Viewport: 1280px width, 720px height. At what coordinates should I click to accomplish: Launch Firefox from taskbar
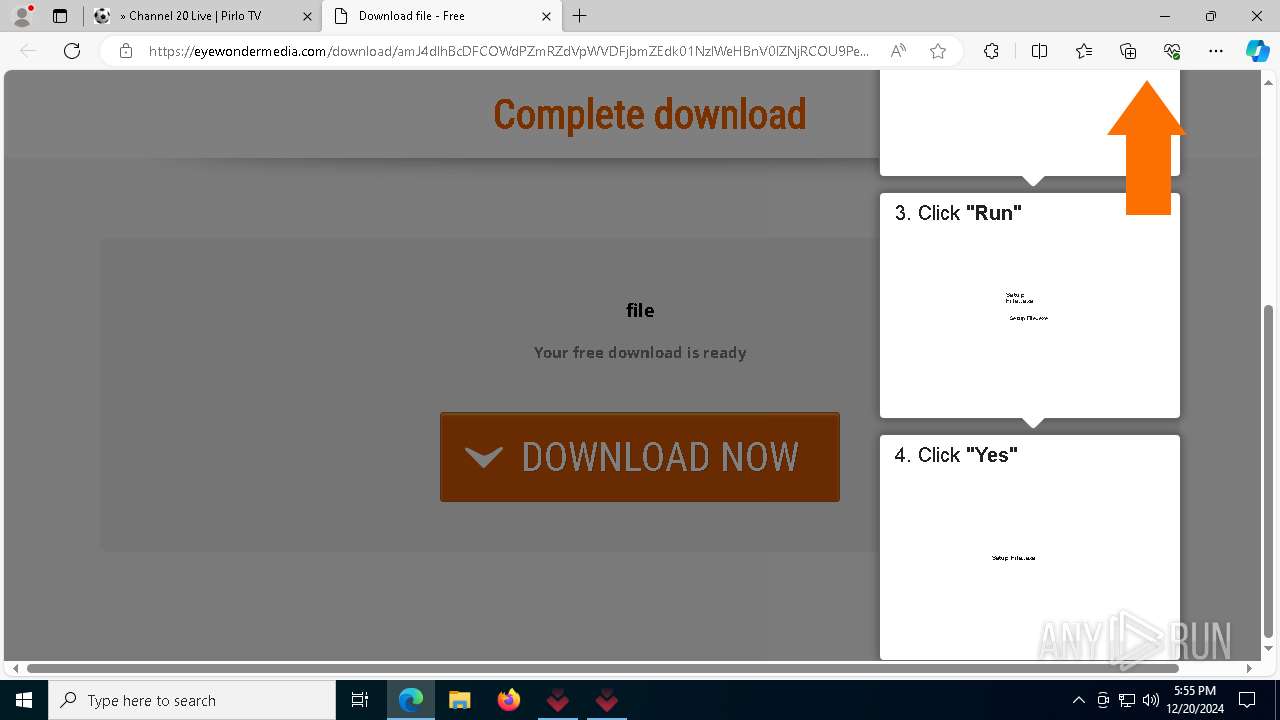coord(508,700)
